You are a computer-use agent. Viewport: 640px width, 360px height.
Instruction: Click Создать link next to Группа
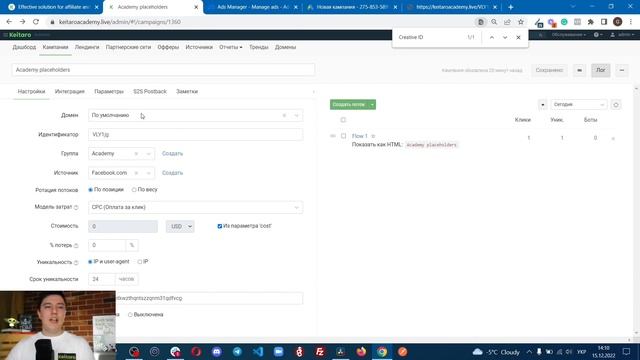coord(172,154)
